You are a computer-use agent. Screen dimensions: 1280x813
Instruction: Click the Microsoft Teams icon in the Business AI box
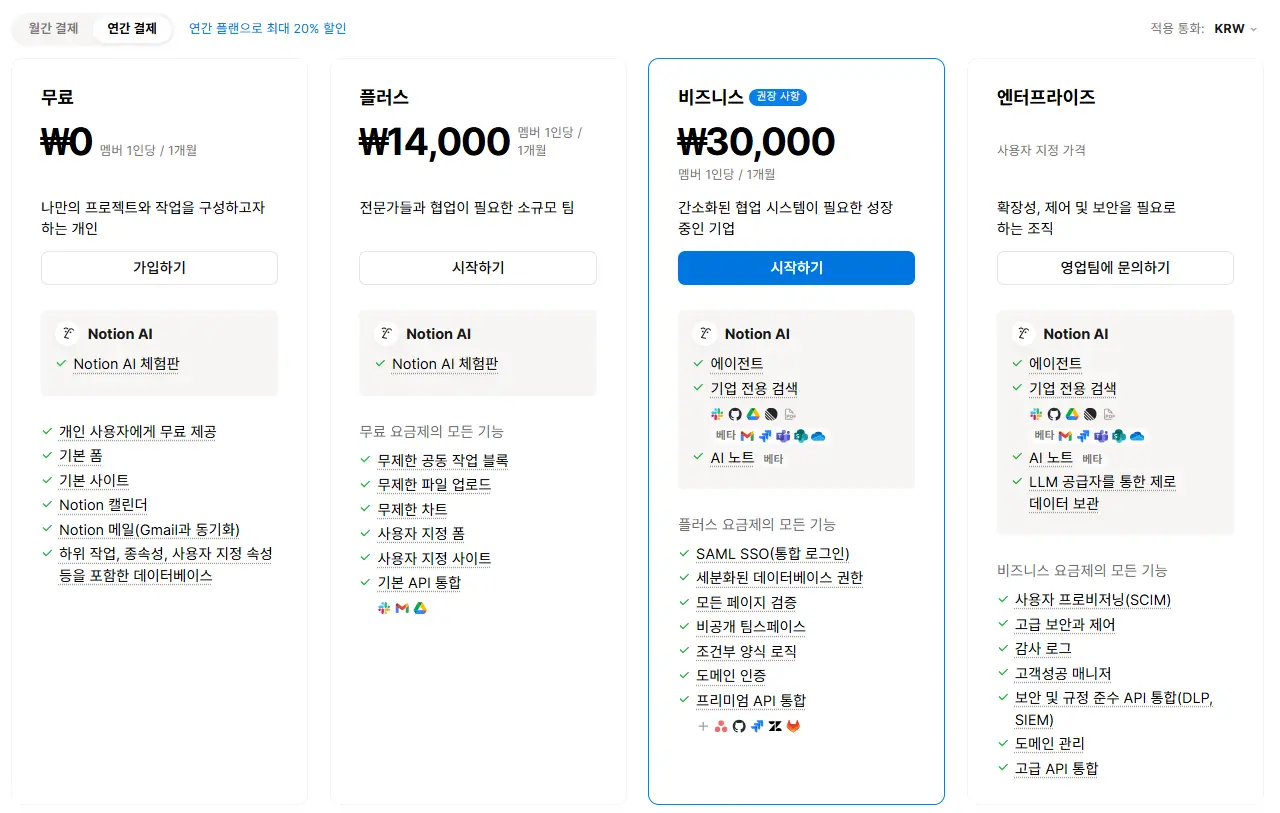click(x=782, y=436)
